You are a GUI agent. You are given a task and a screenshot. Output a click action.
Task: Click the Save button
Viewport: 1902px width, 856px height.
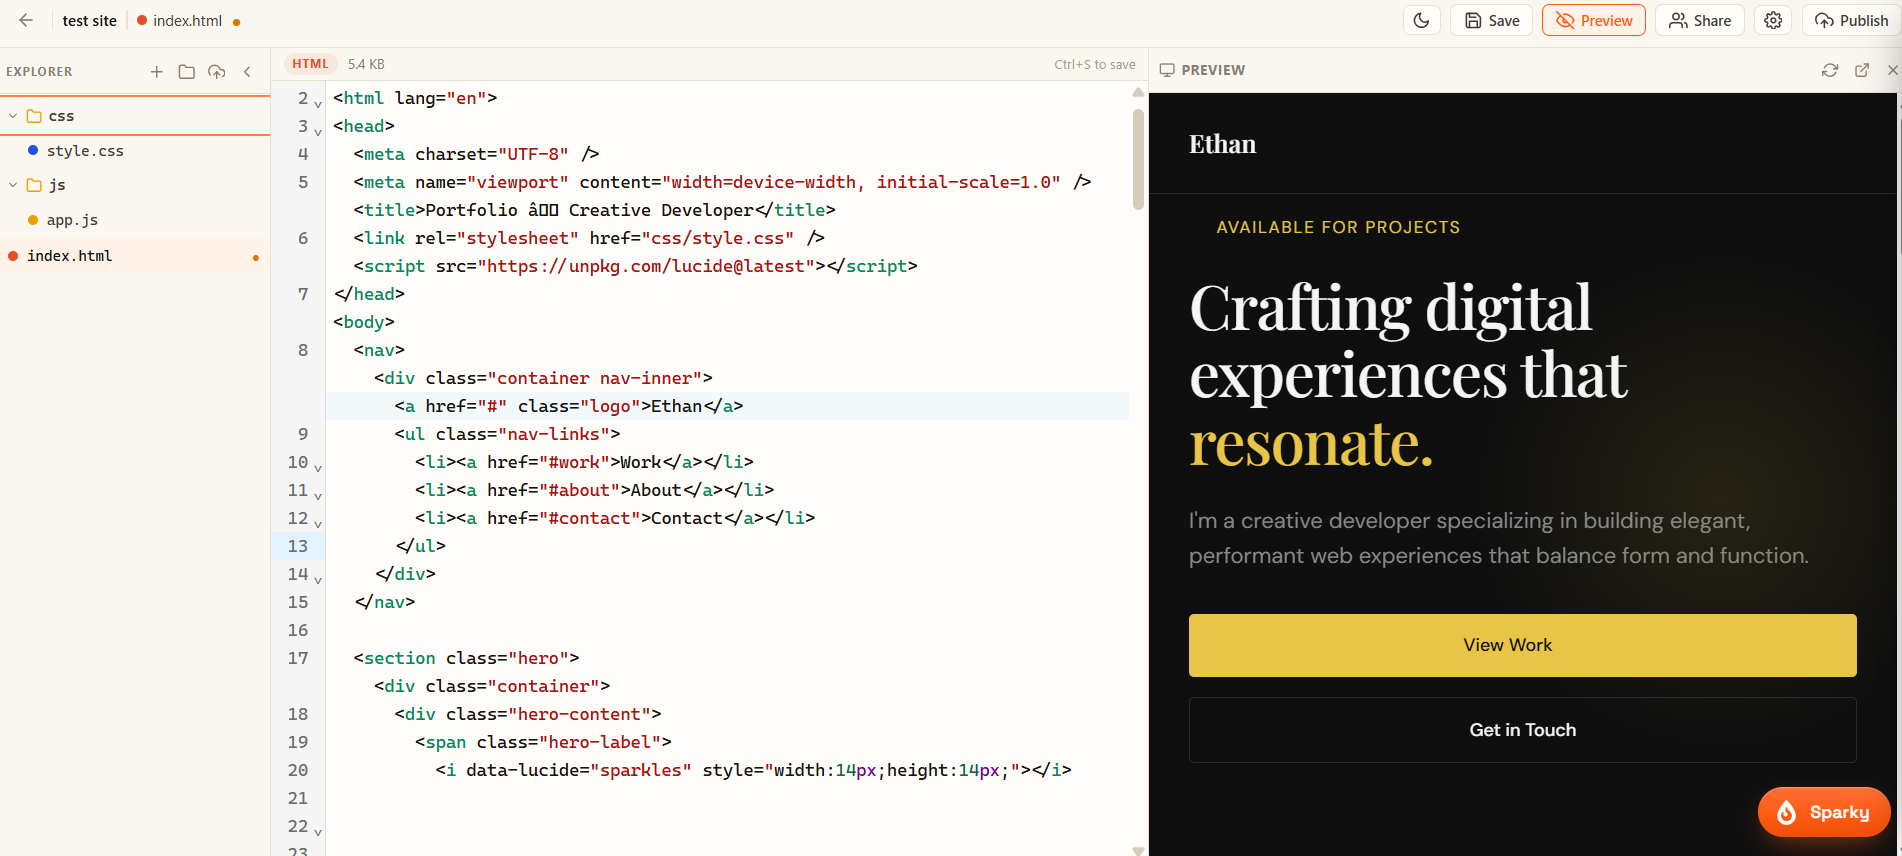pos(1491,20)
